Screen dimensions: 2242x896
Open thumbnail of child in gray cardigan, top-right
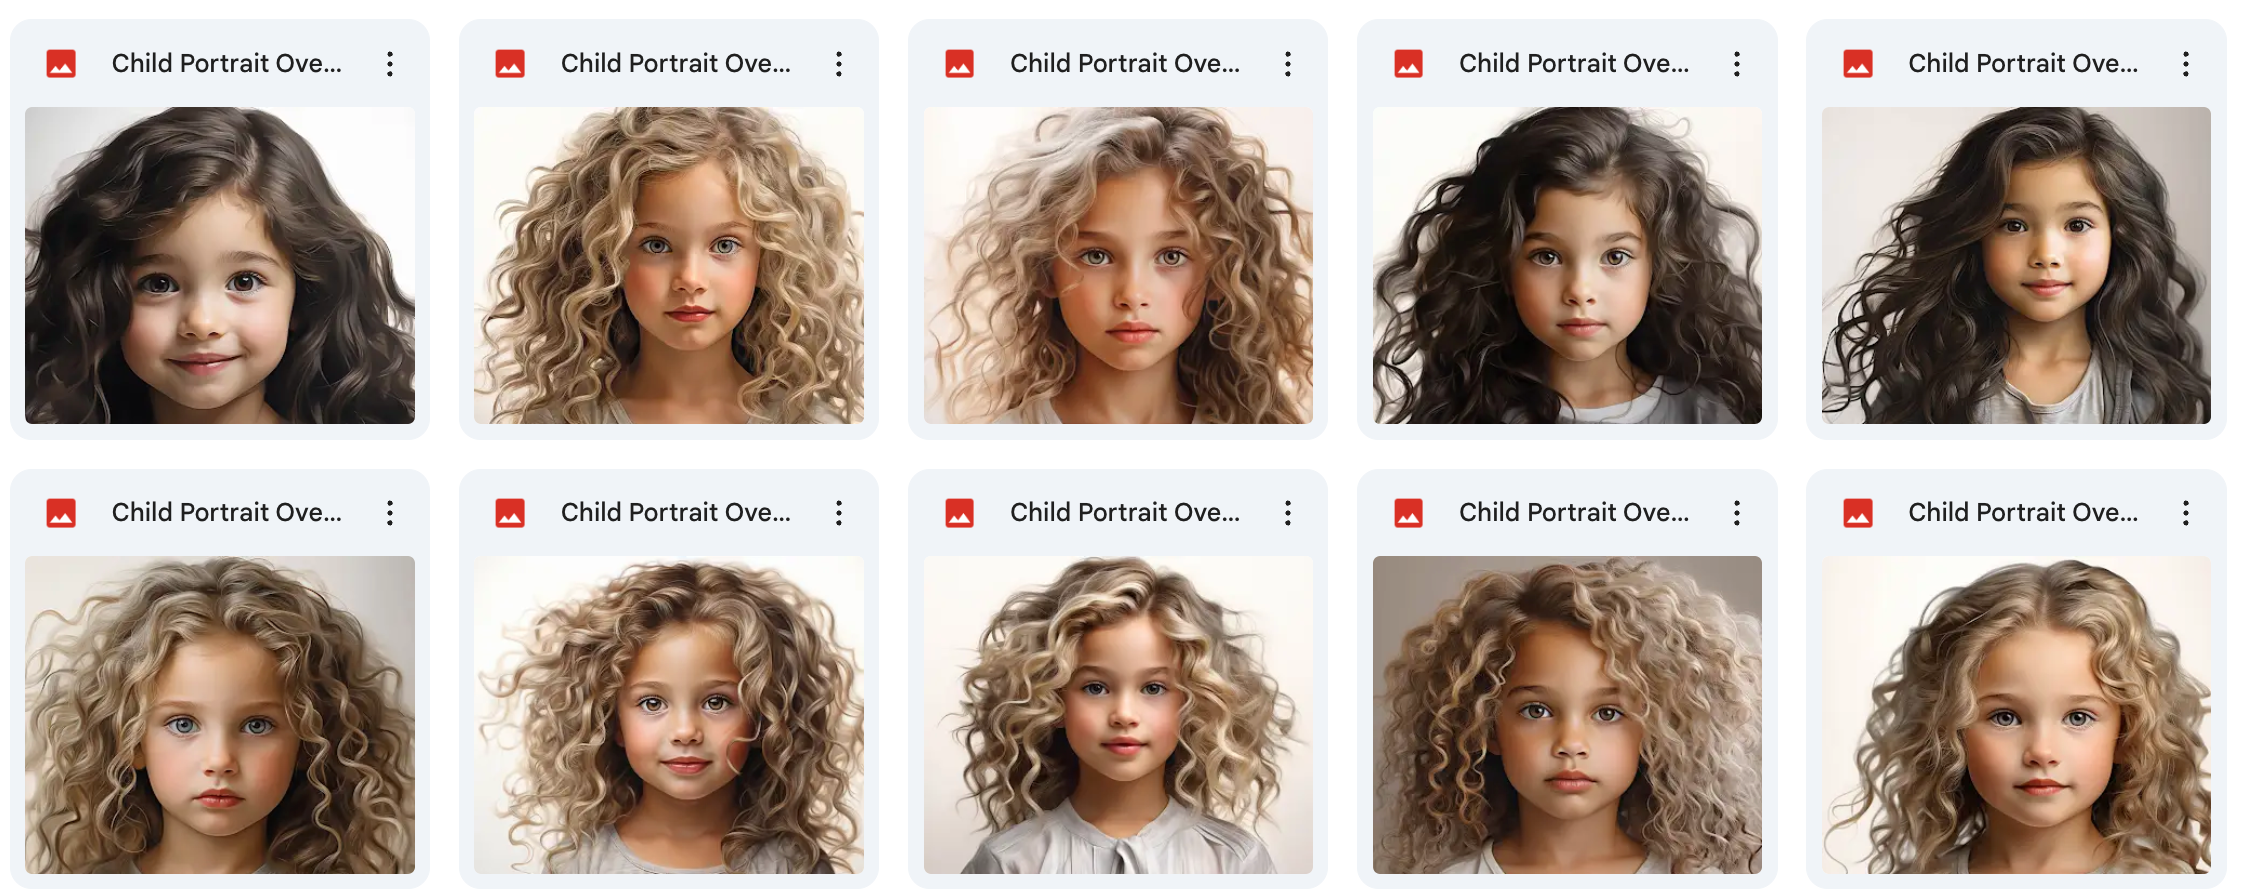coord(2016,265)
